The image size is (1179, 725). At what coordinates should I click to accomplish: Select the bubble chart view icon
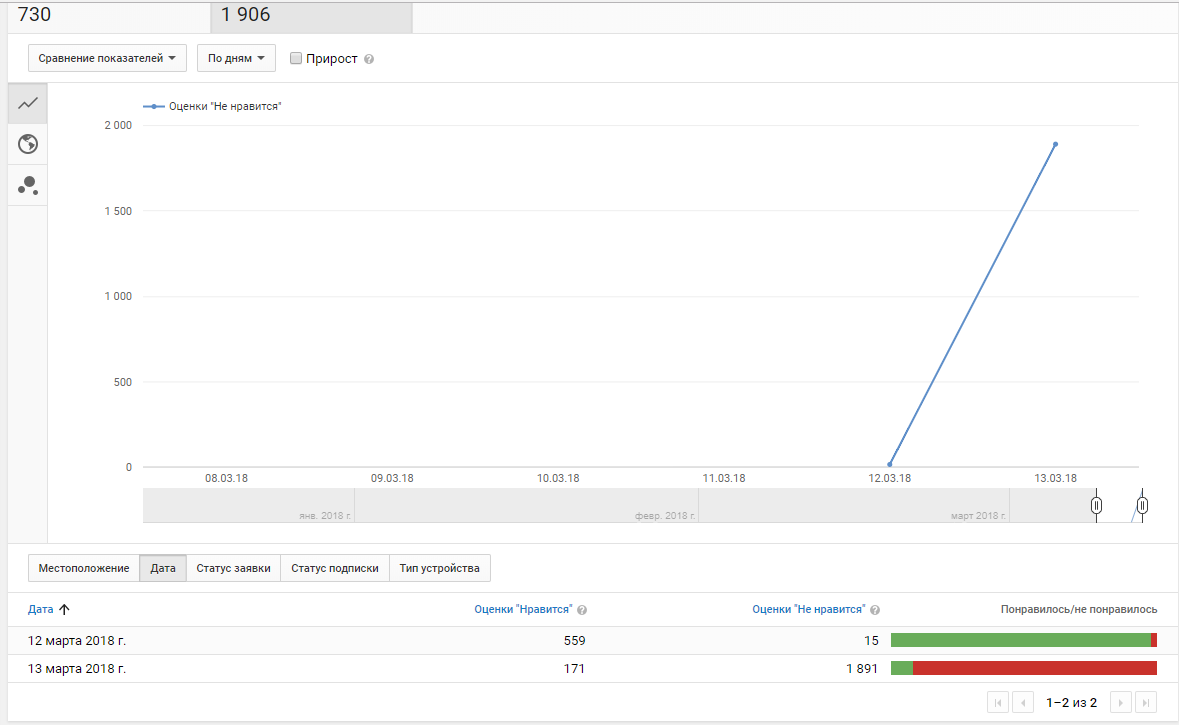pyautogui.click(x=28, y=185)
